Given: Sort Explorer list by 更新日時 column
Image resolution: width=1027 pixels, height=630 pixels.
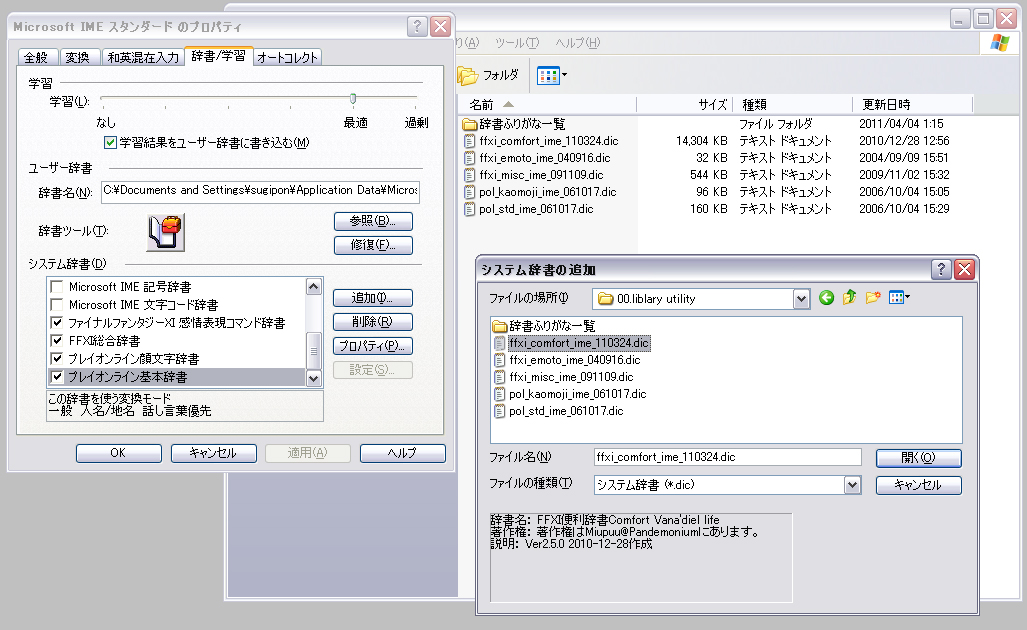Looking at the screenshot, I should [913, 105].
